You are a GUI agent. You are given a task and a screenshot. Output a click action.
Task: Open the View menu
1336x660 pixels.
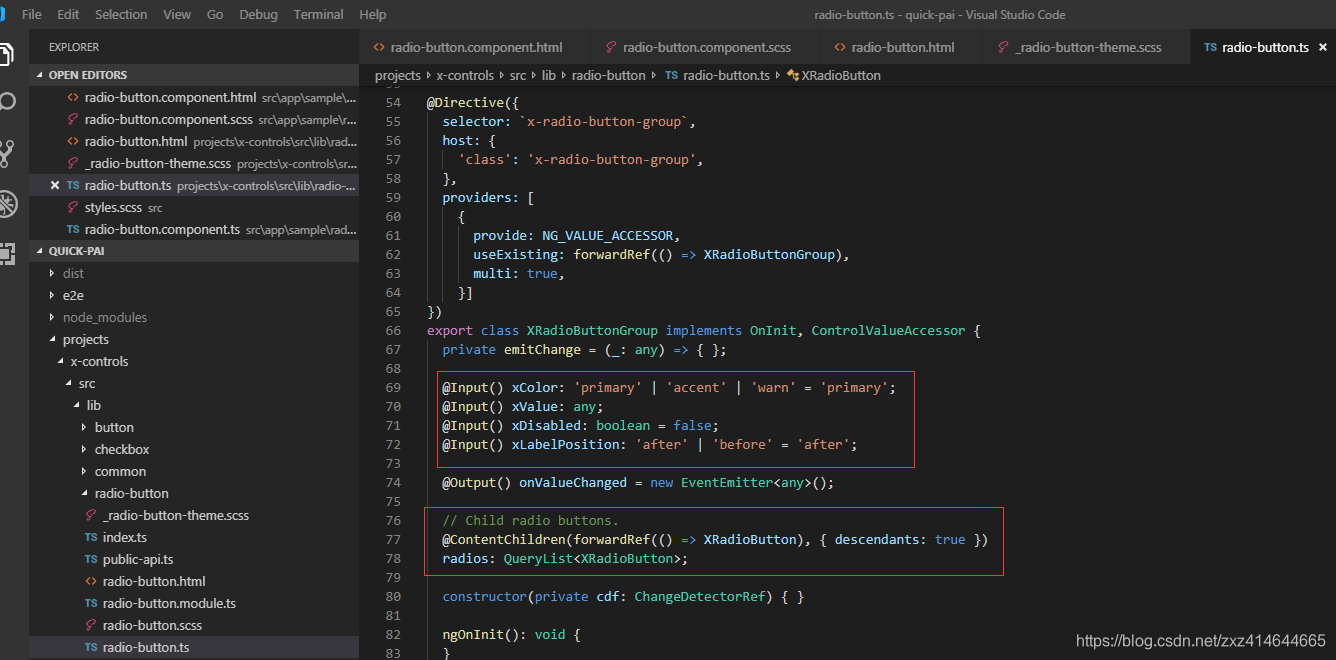tap(177, 15)
